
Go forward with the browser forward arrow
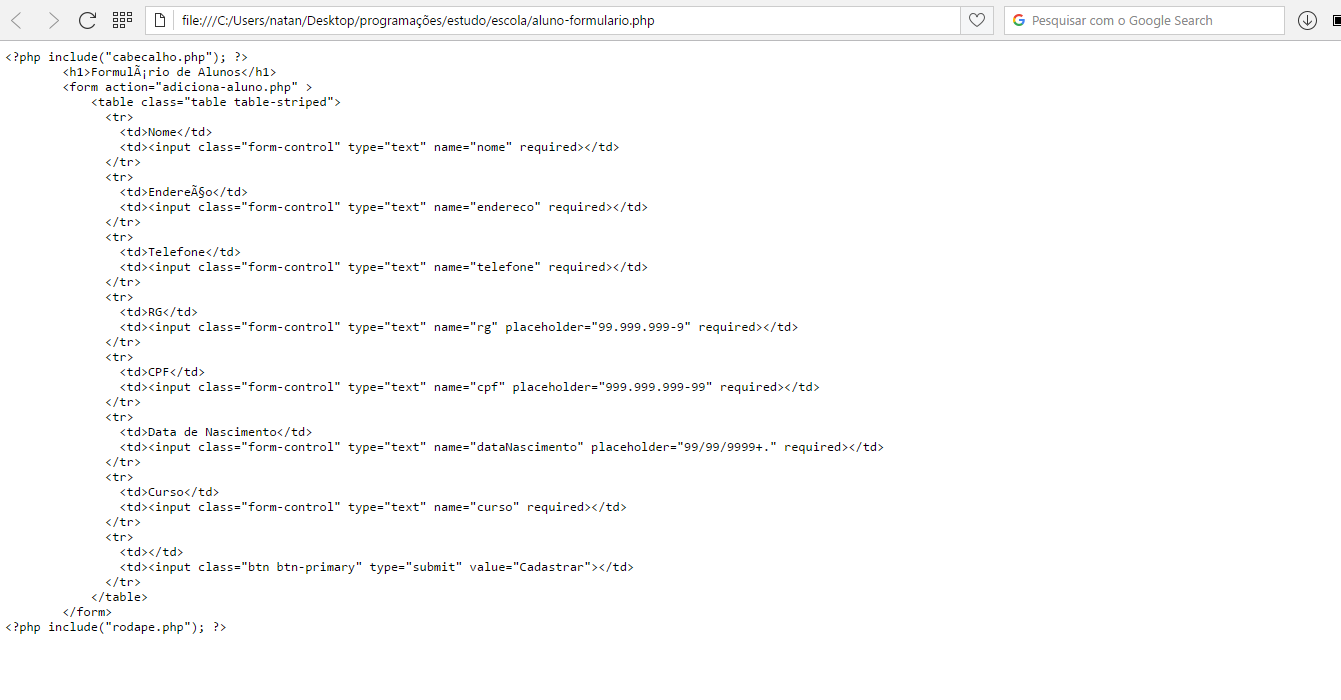coord(54,20)
